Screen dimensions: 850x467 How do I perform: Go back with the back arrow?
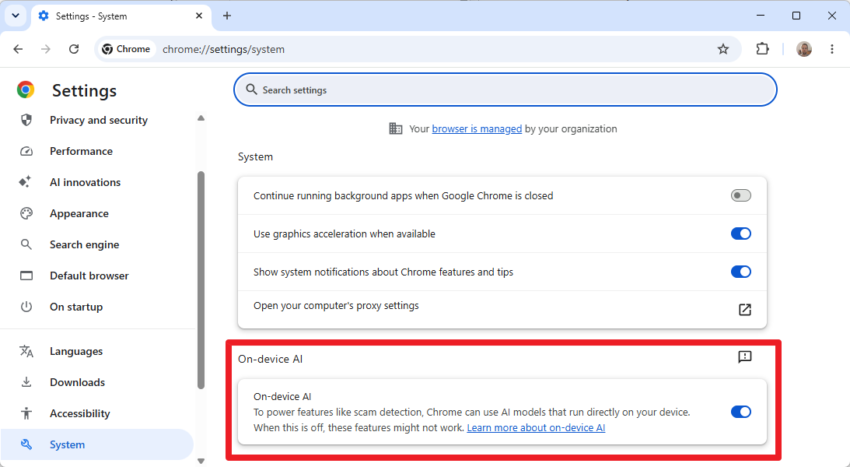[x=18, y=49]
